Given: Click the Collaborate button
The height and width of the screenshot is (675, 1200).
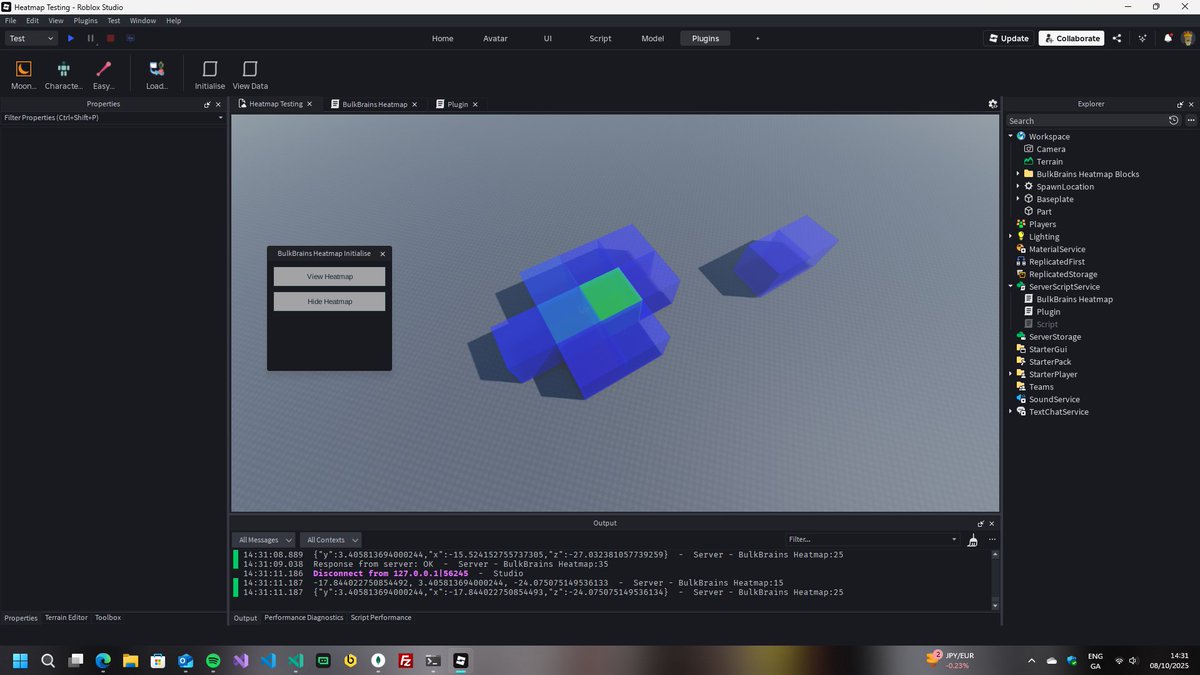Looking at the screenshot, I should [1071, 38].
